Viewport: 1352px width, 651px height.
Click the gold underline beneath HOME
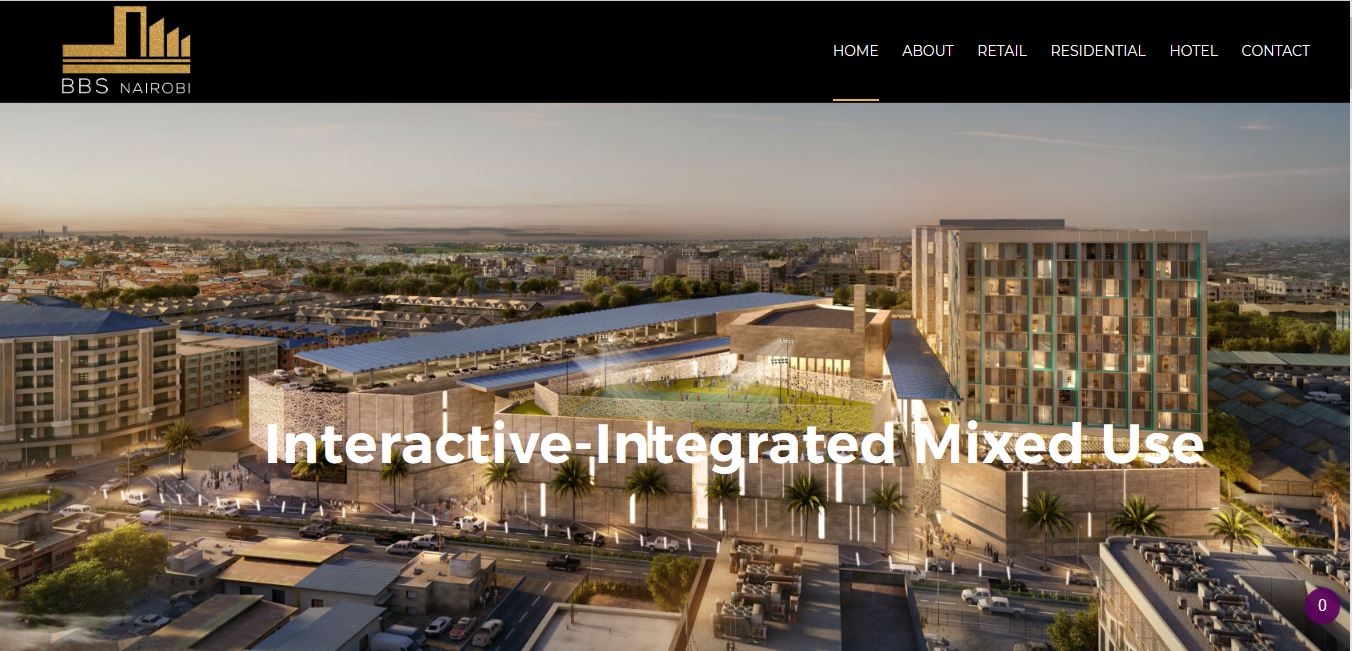[x=856, y=100]
